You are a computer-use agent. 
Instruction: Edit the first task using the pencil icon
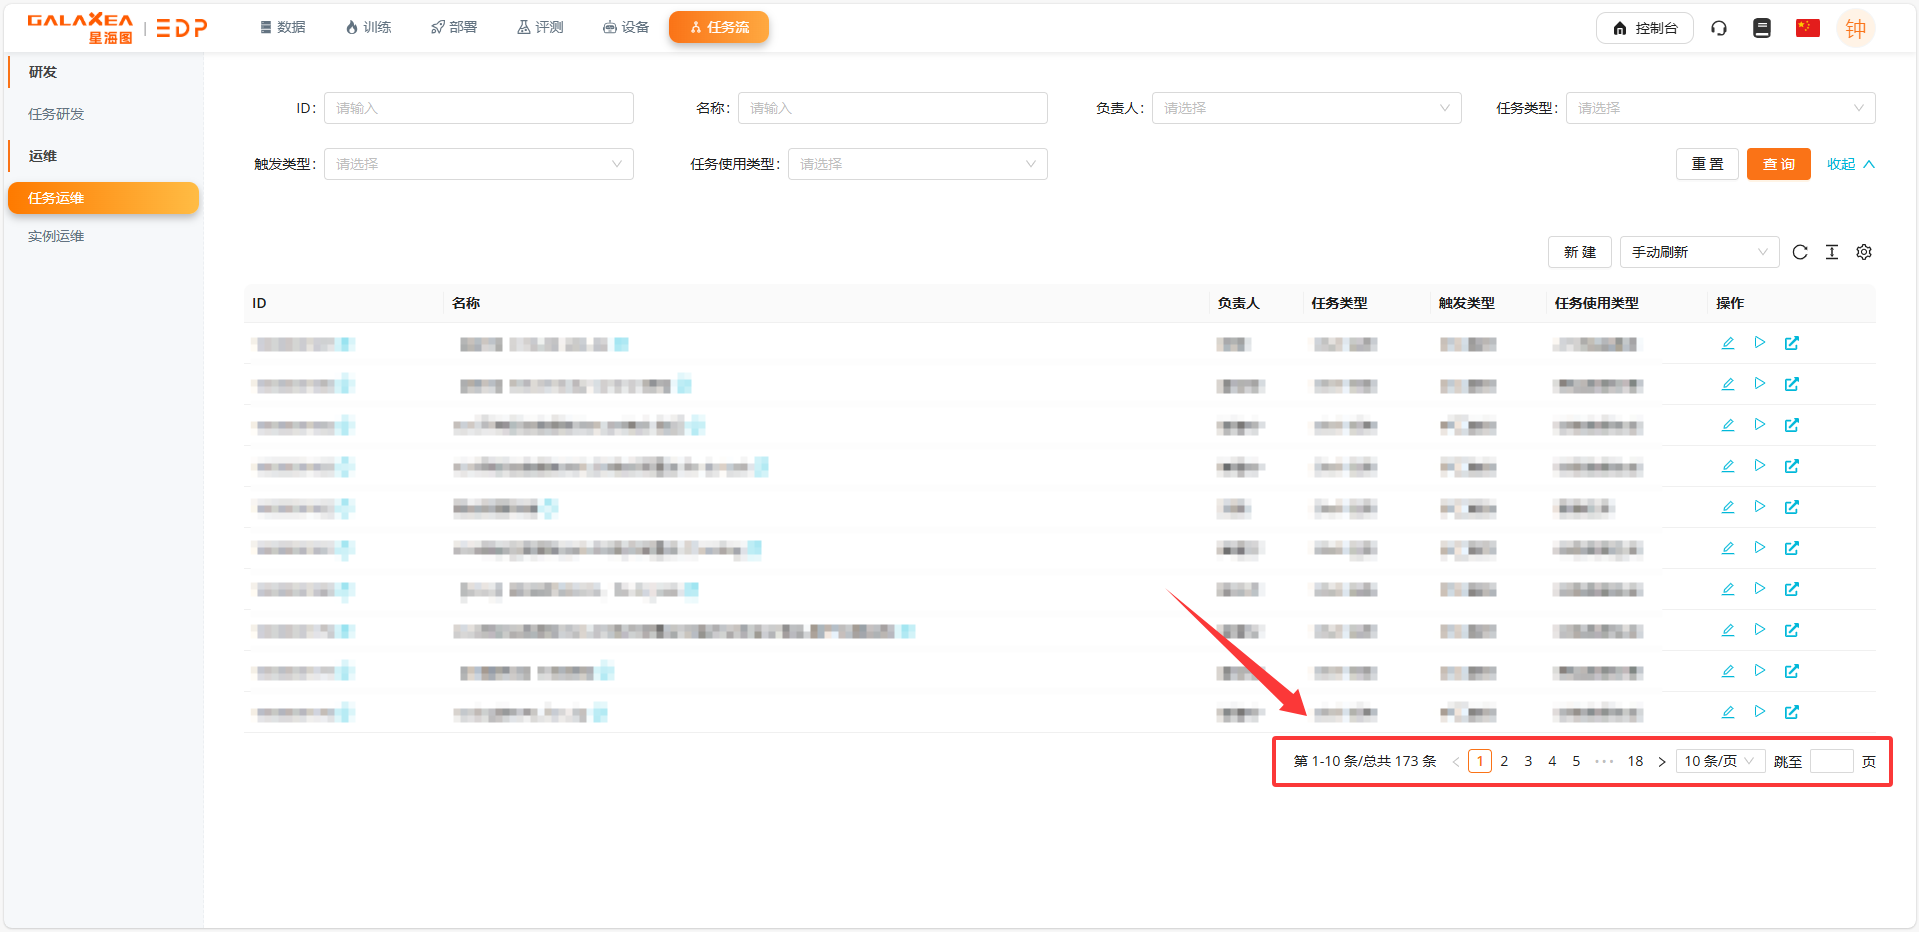tap(1727, 342)
